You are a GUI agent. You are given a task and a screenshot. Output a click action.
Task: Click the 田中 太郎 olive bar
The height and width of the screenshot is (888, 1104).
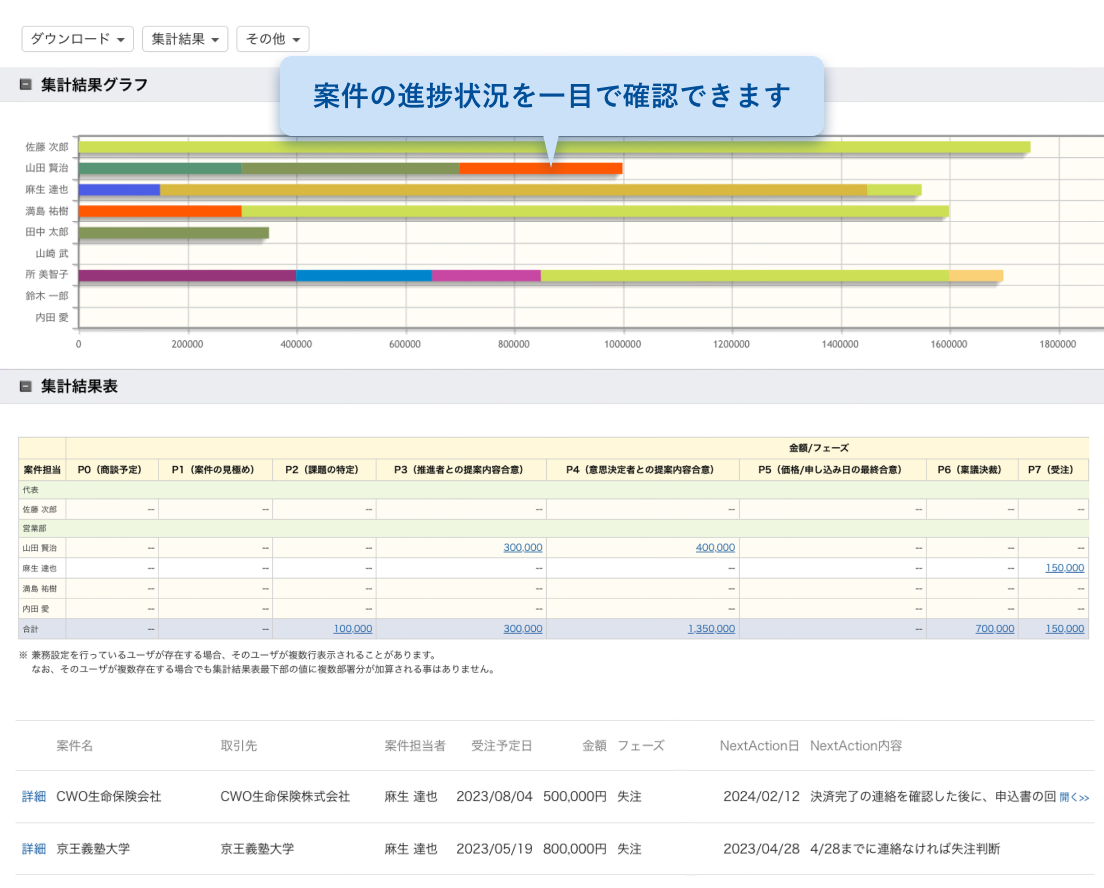pyautogui.click(x=173, y=232)
